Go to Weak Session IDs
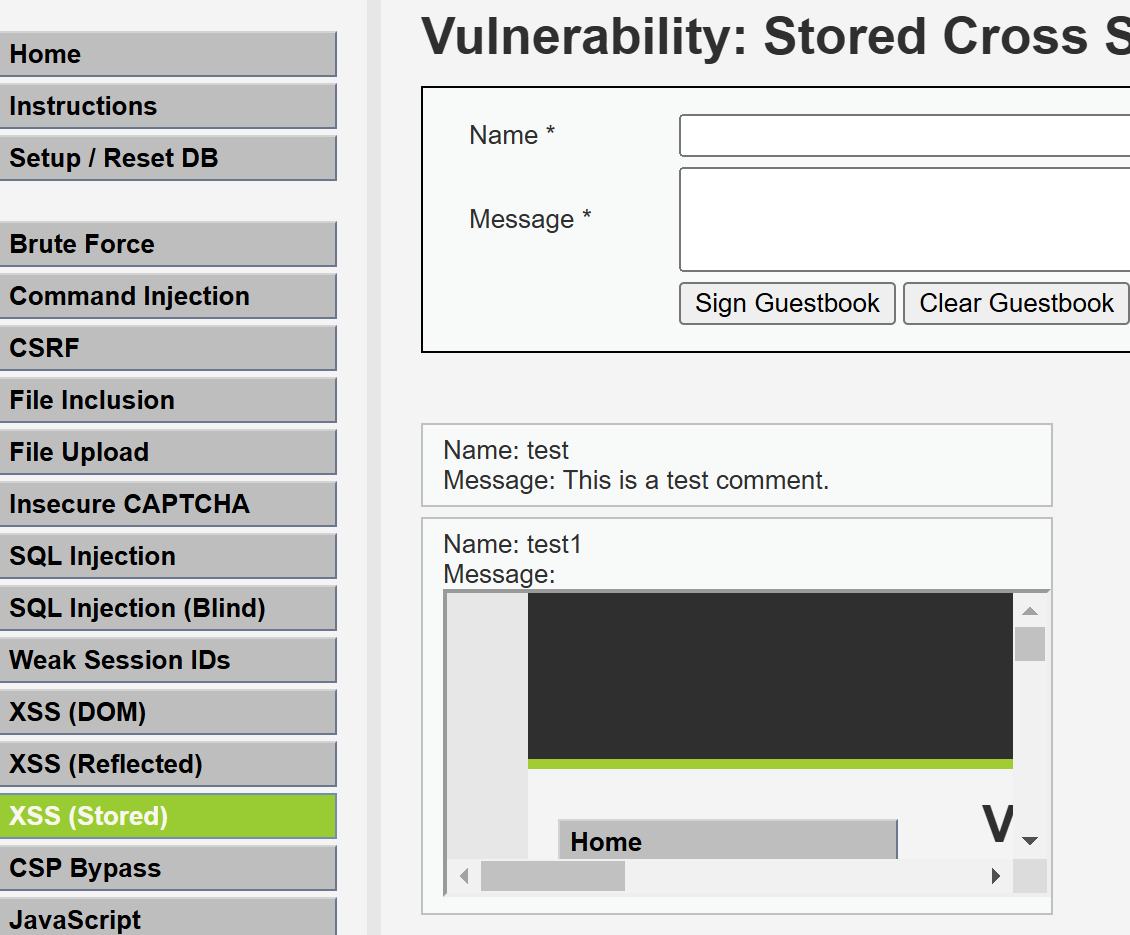 click(x=168, y=660)
